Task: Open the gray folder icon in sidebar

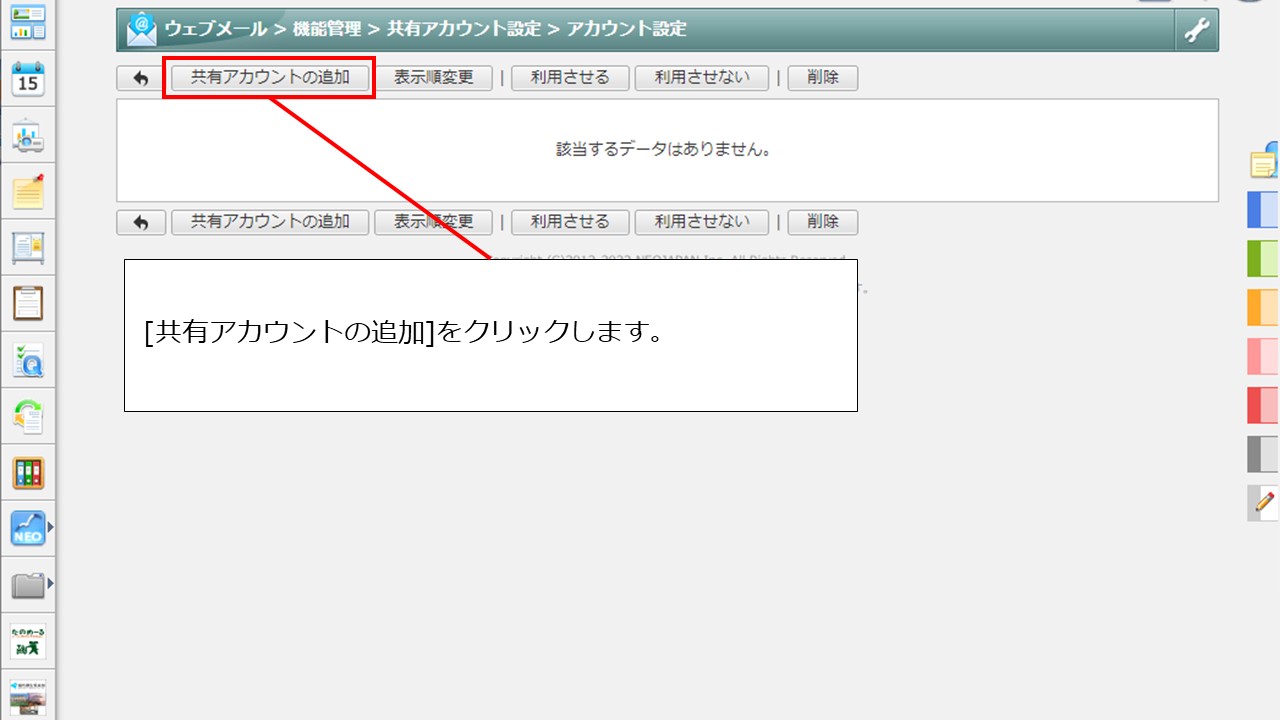Action: click(28, 585)
